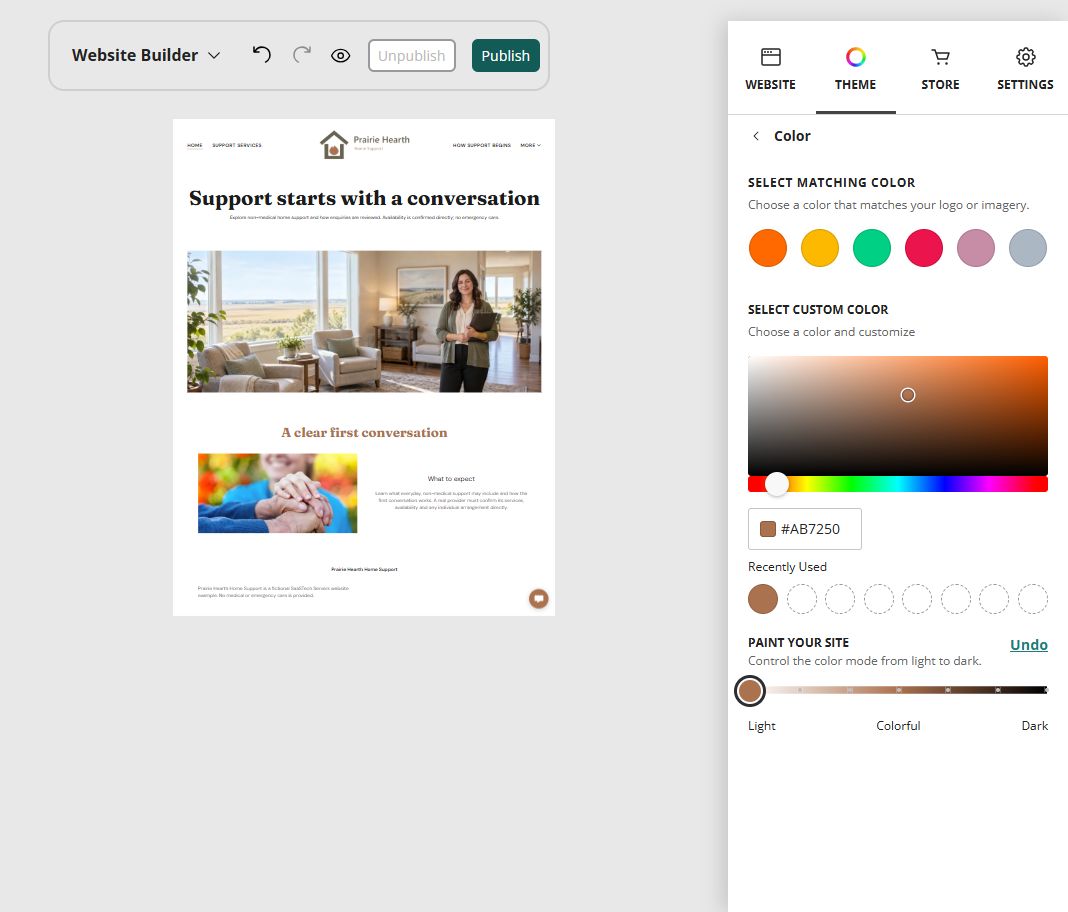Screen dimensions: 1068x912
Task: Select the gray-blue matching color swatch
Action: pyautogui.click(x=1028, y=248)
